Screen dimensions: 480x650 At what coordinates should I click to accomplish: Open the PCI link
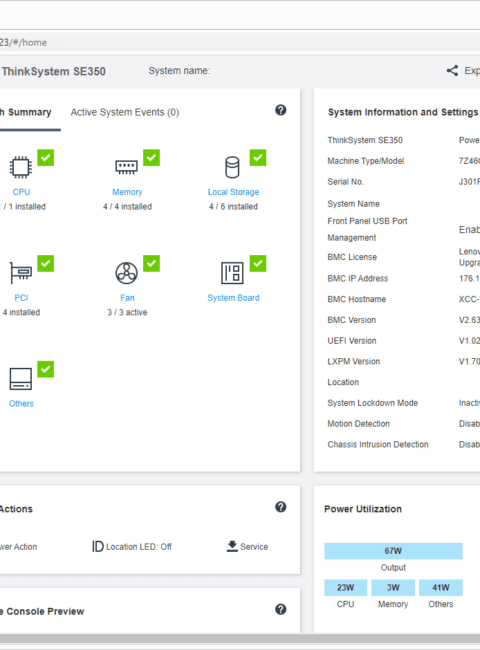click(x=21, y=298)
